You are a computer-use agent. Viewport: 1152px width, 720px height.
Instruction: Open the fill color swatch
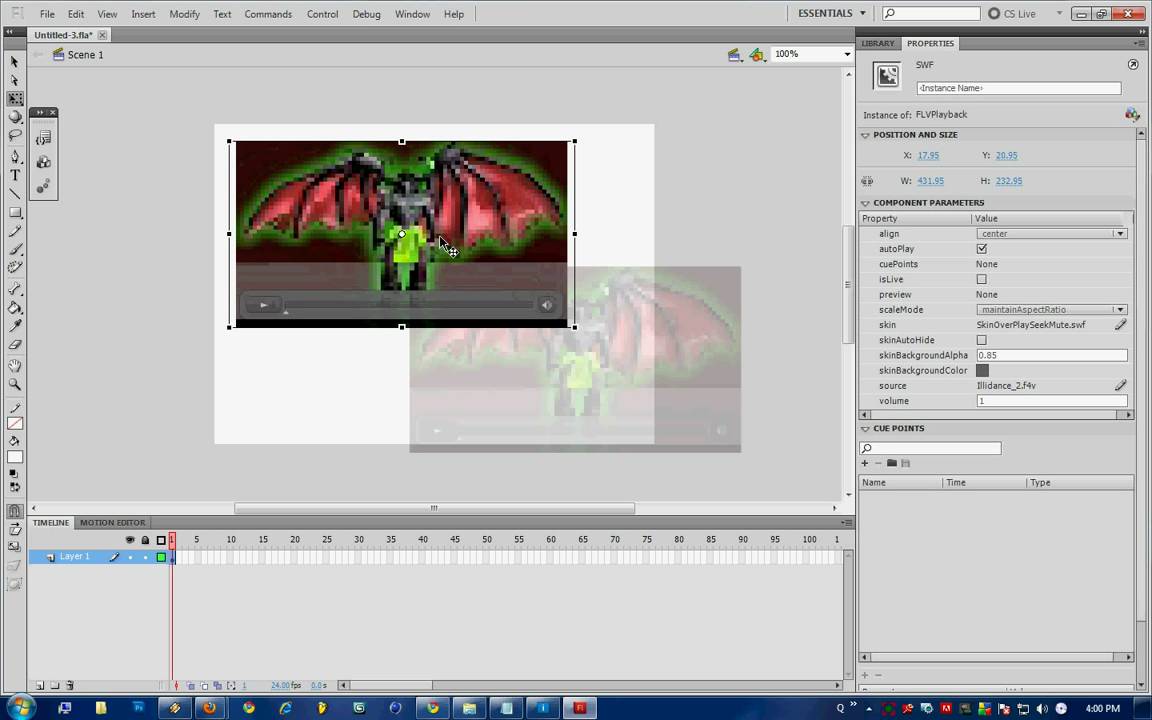coord(15,457)
